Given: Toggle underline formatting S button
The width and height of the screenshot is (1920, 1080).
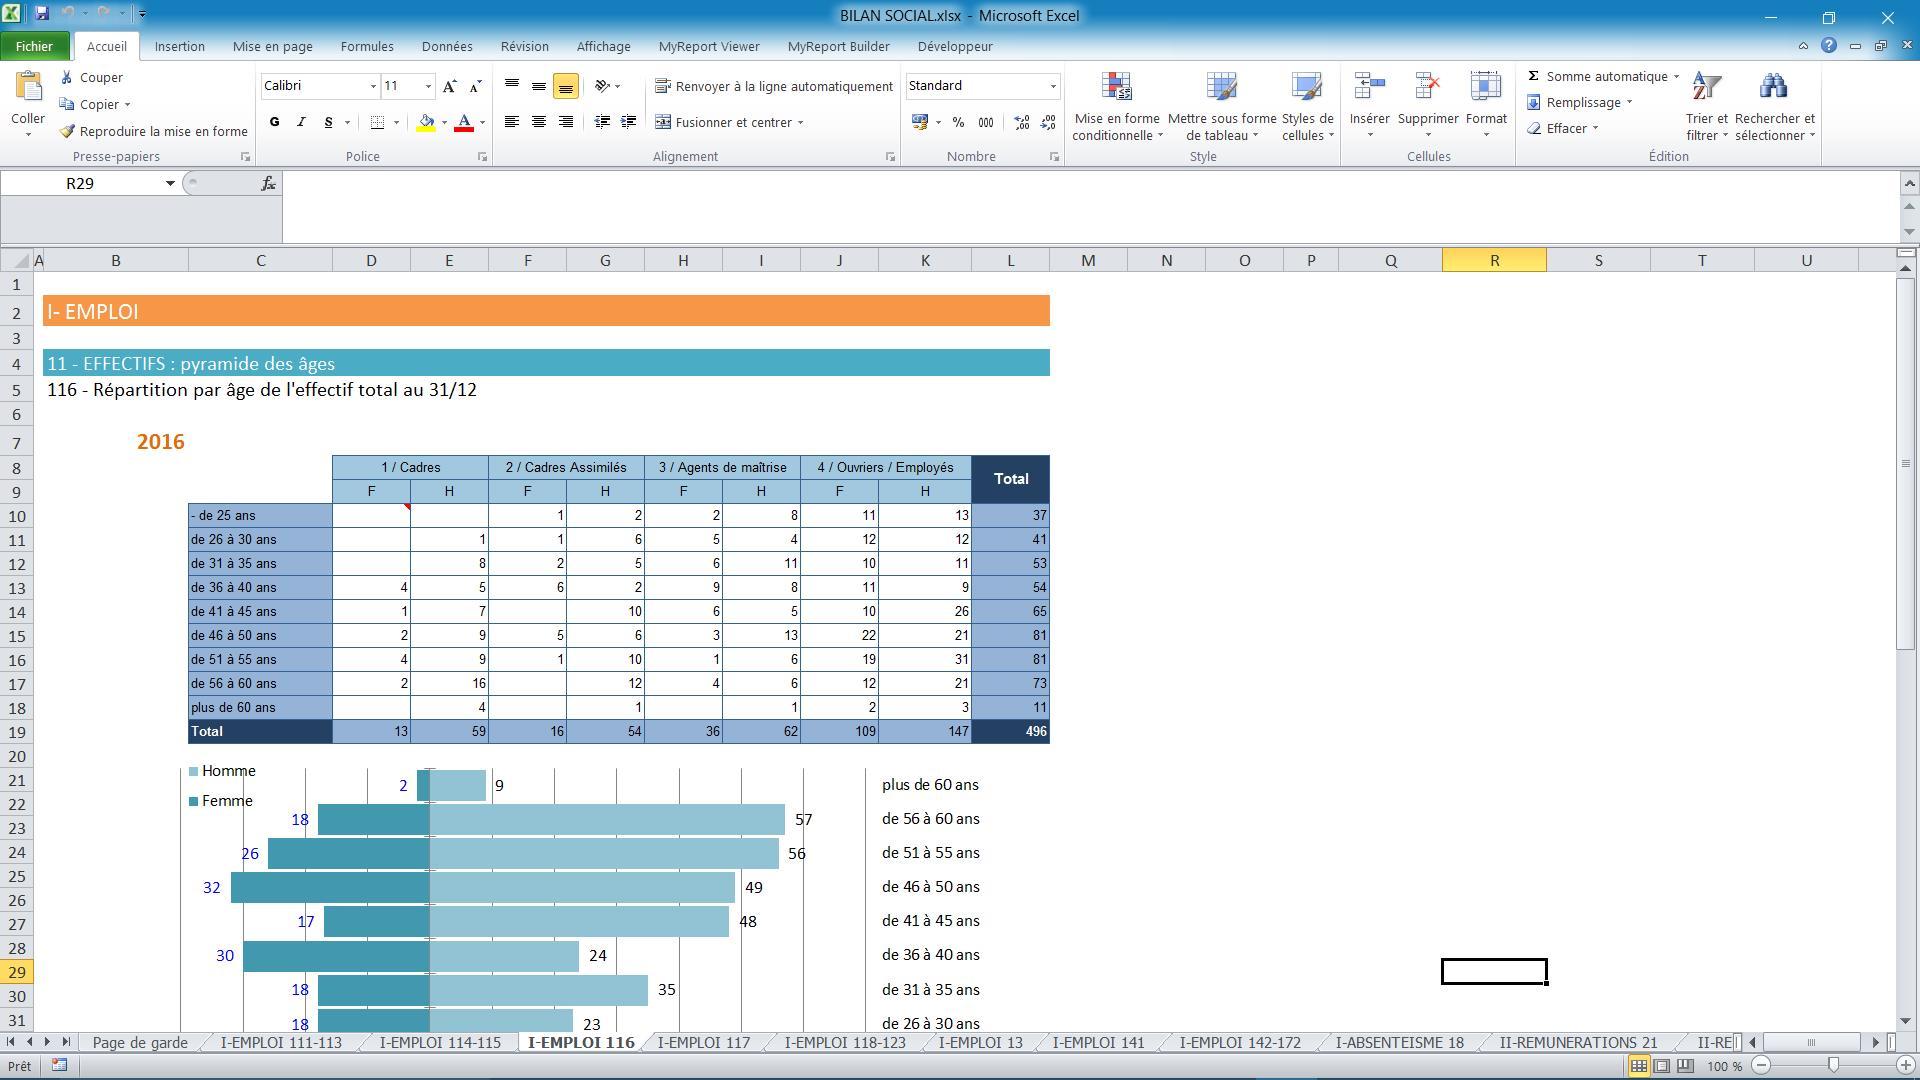Looking at the screenshot, I should (328, 122).
